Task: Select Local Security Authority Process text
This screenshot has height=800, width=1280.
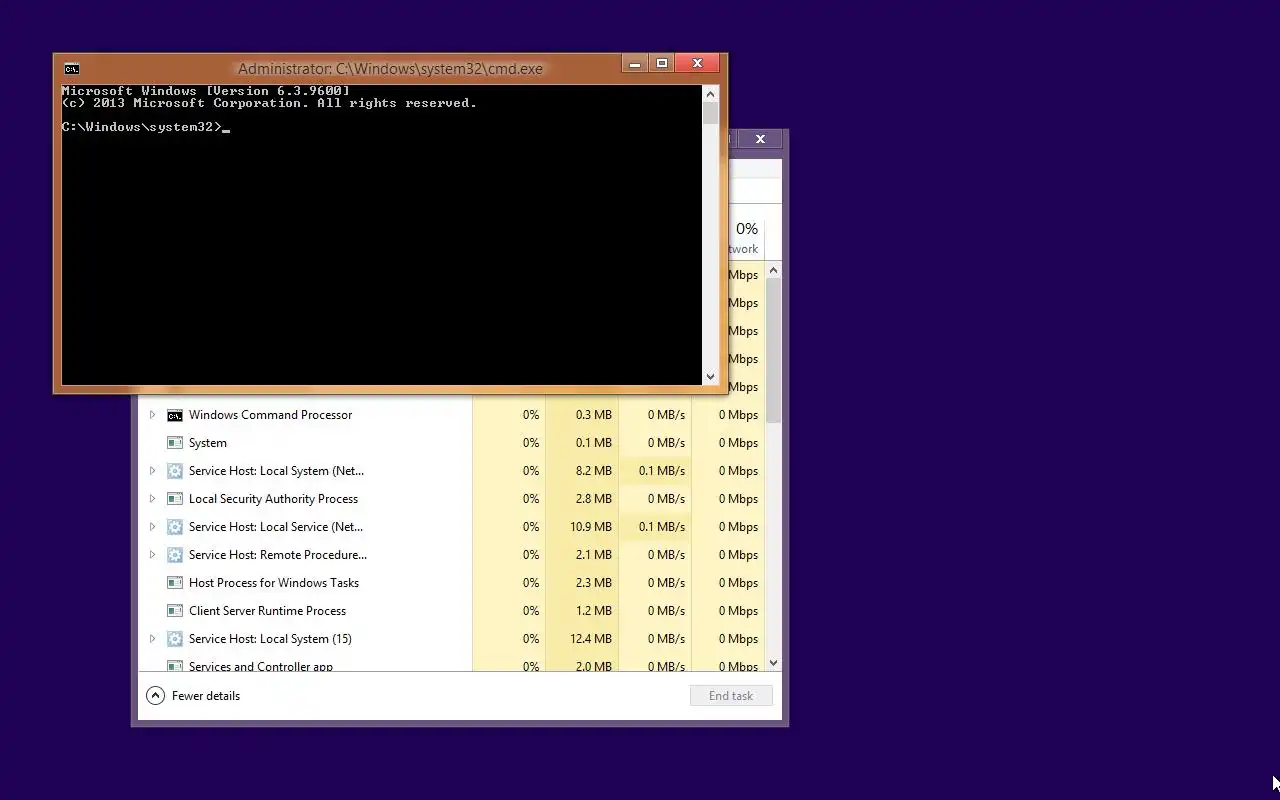Action: point(273,499)
